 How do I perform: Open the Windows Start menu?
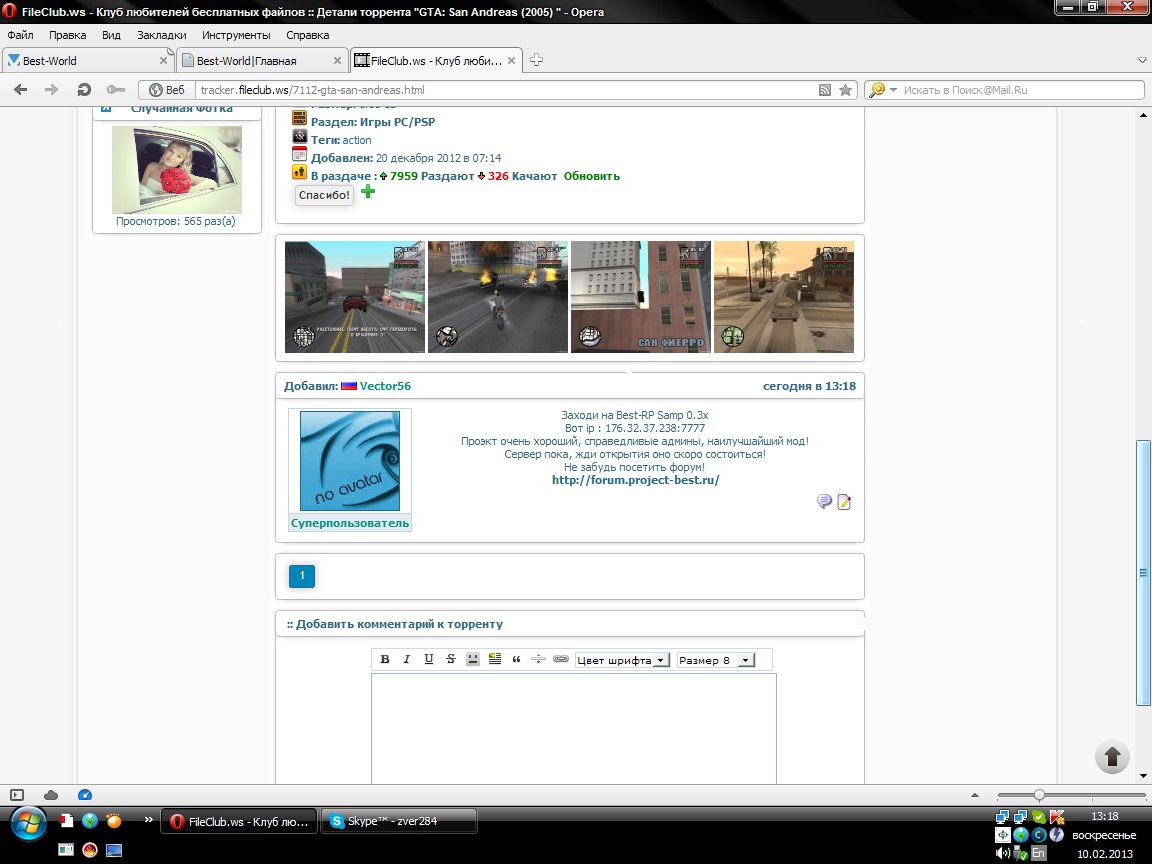[29, 823]
